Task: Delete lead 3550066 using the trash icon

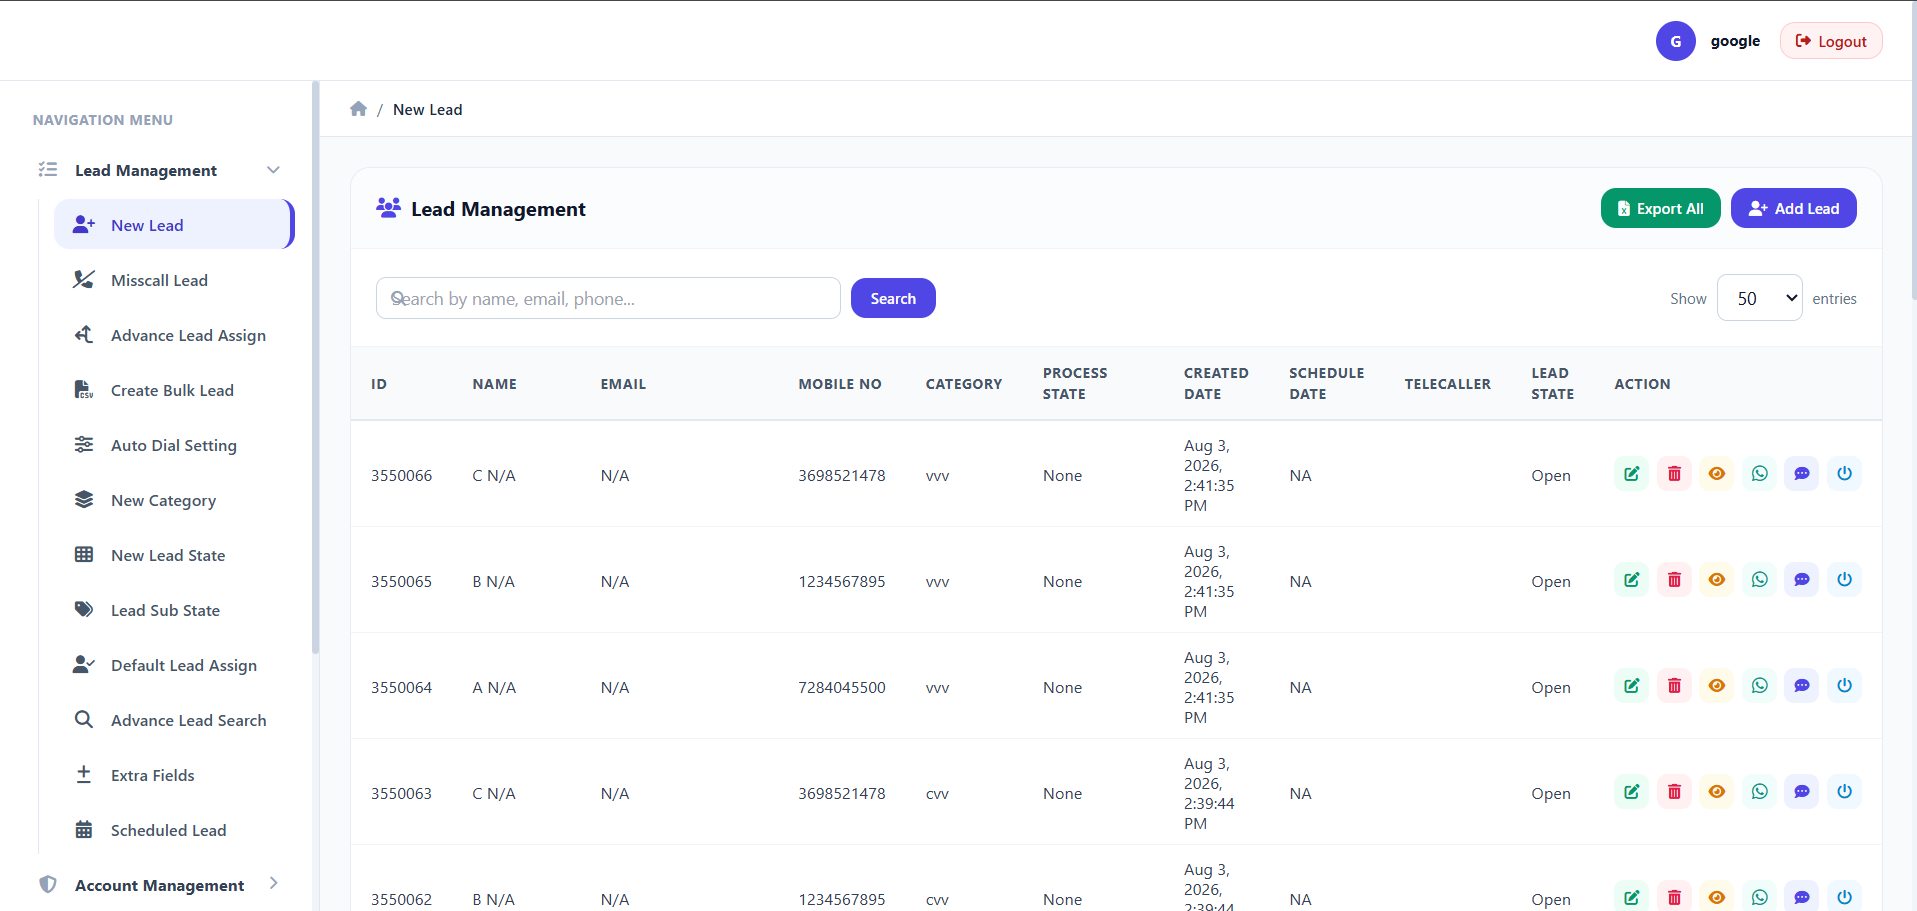Action: [1674, 474]
